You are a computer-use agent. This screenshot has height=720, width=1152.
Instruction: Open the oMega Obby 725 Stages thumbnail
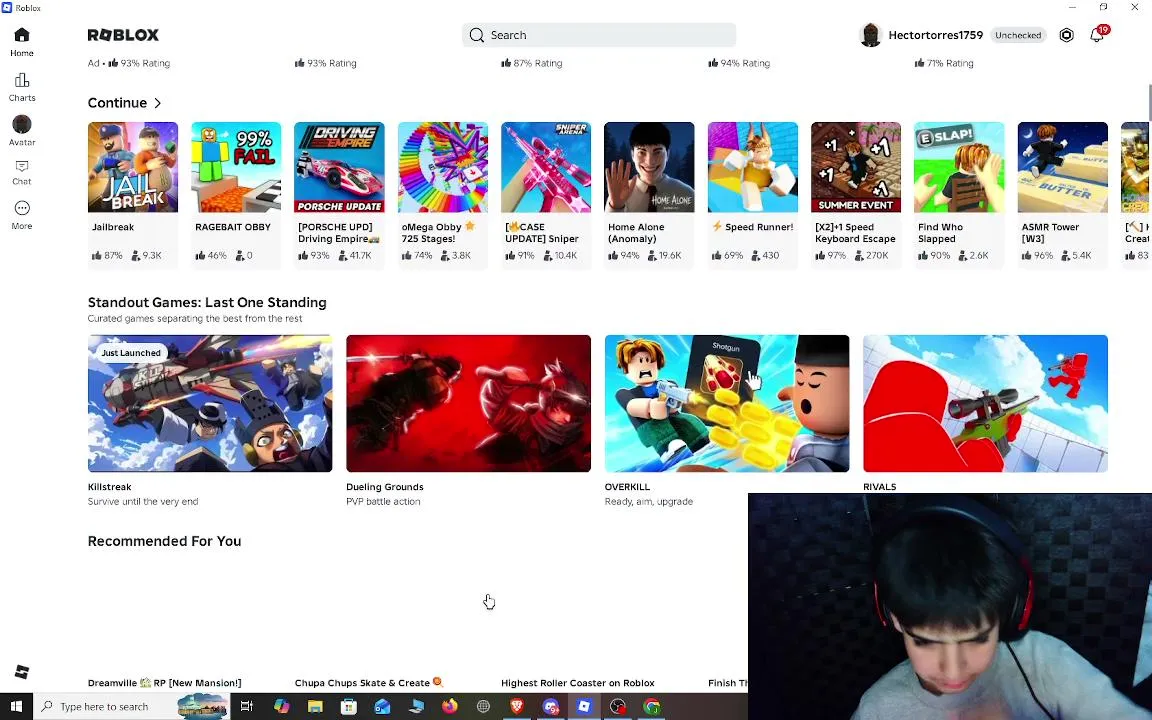(442, 167)
